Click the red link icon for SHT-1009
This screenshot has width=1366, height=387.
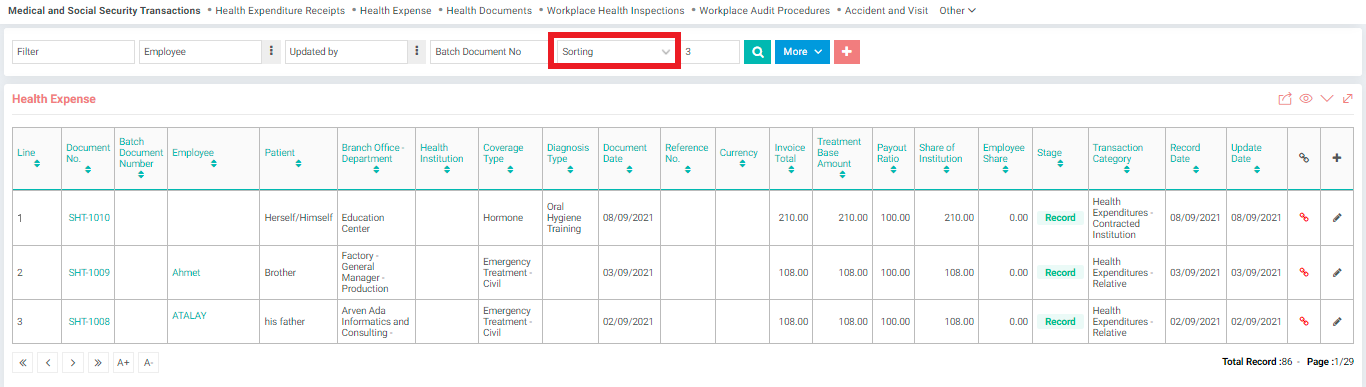click(x=1303, y=272)
